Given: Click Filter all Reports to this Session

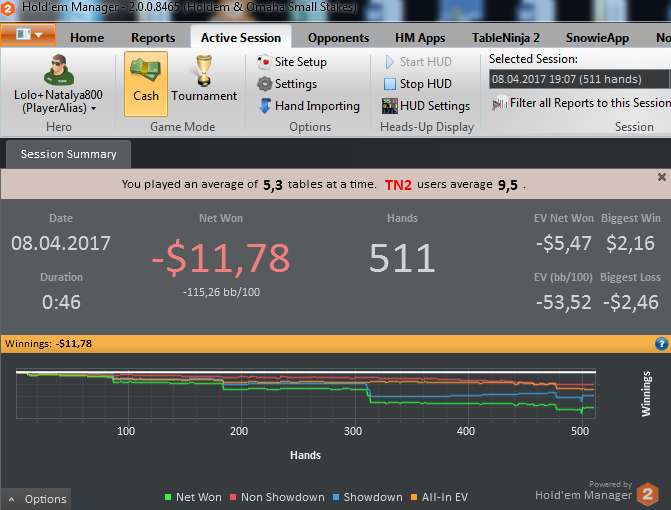Looking at the screenshot, I should click(x=581, y=103).
